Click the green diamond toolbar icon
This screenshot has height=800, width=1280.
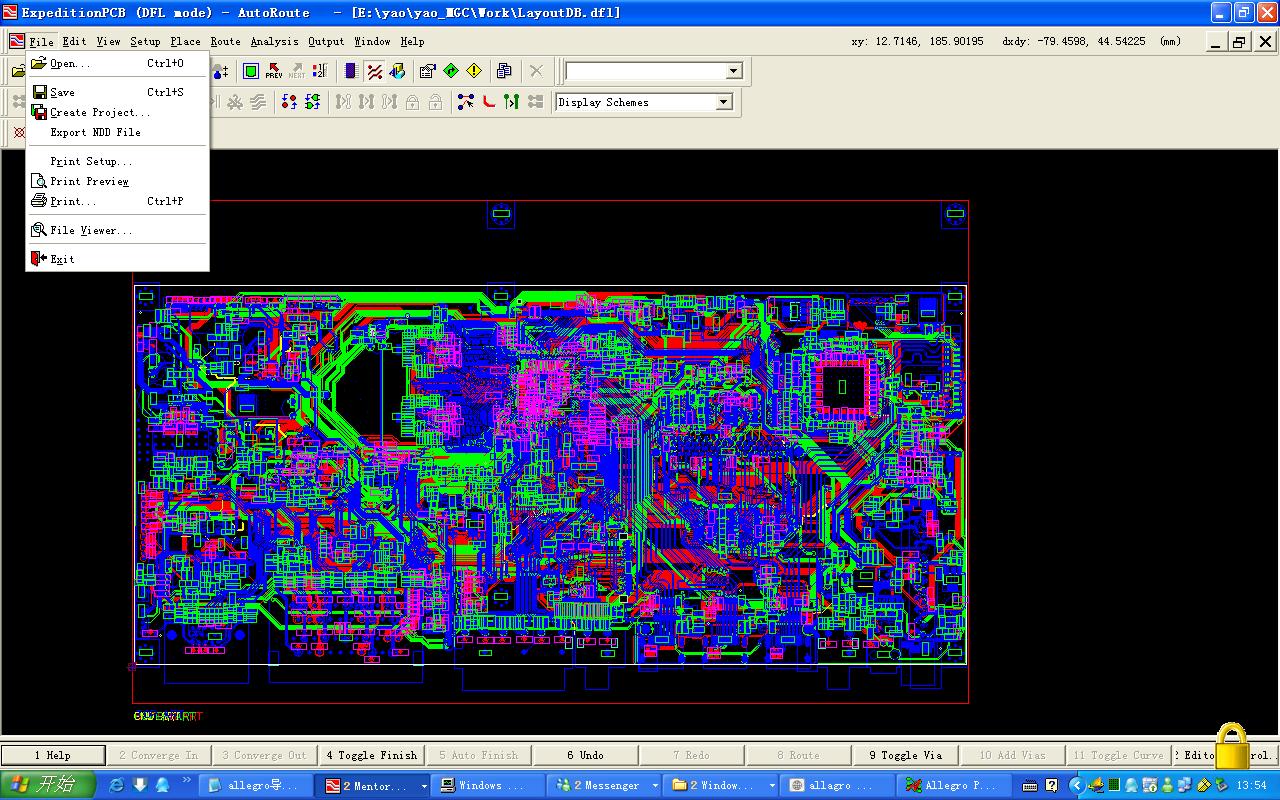click(451, 71)
